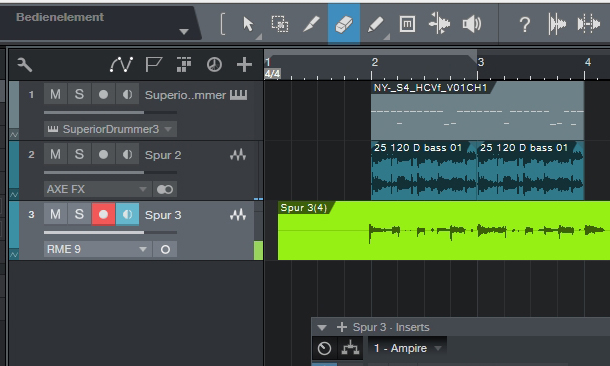
Task: Solo Spur 3 track
Action: coord(79,214)
